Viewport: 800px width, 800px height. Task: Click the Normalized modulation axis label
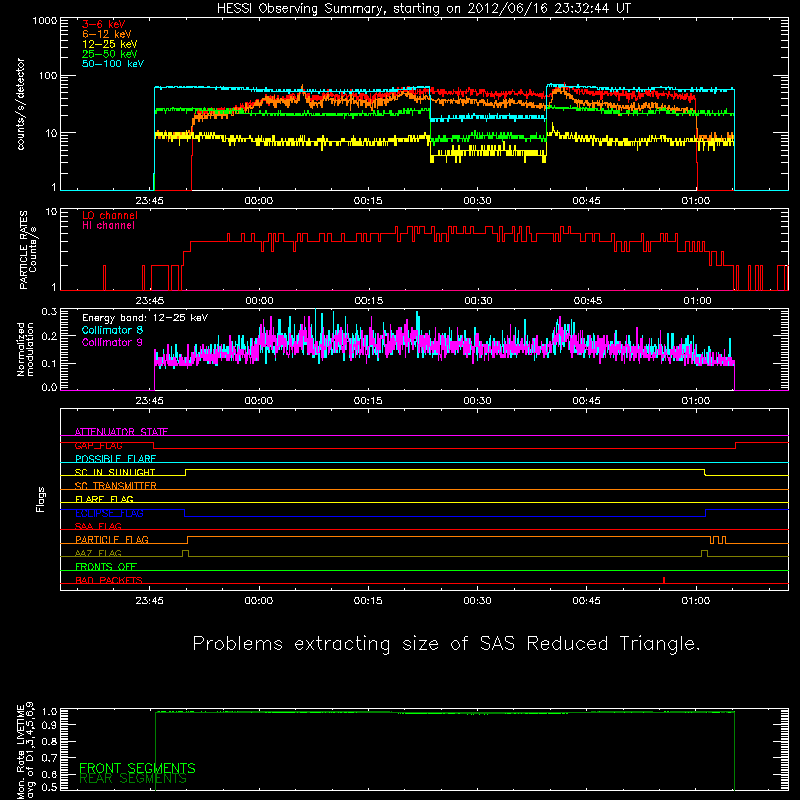tap(25, 349)
